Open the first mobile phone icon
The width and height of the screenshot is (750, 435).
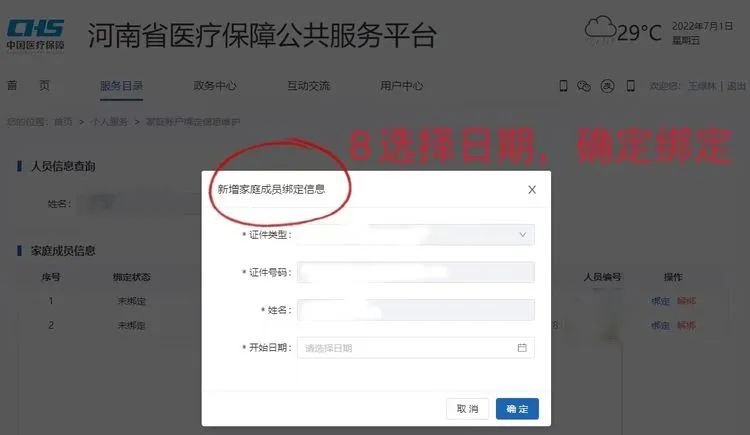pyautogui.click(x=563, y=86)
